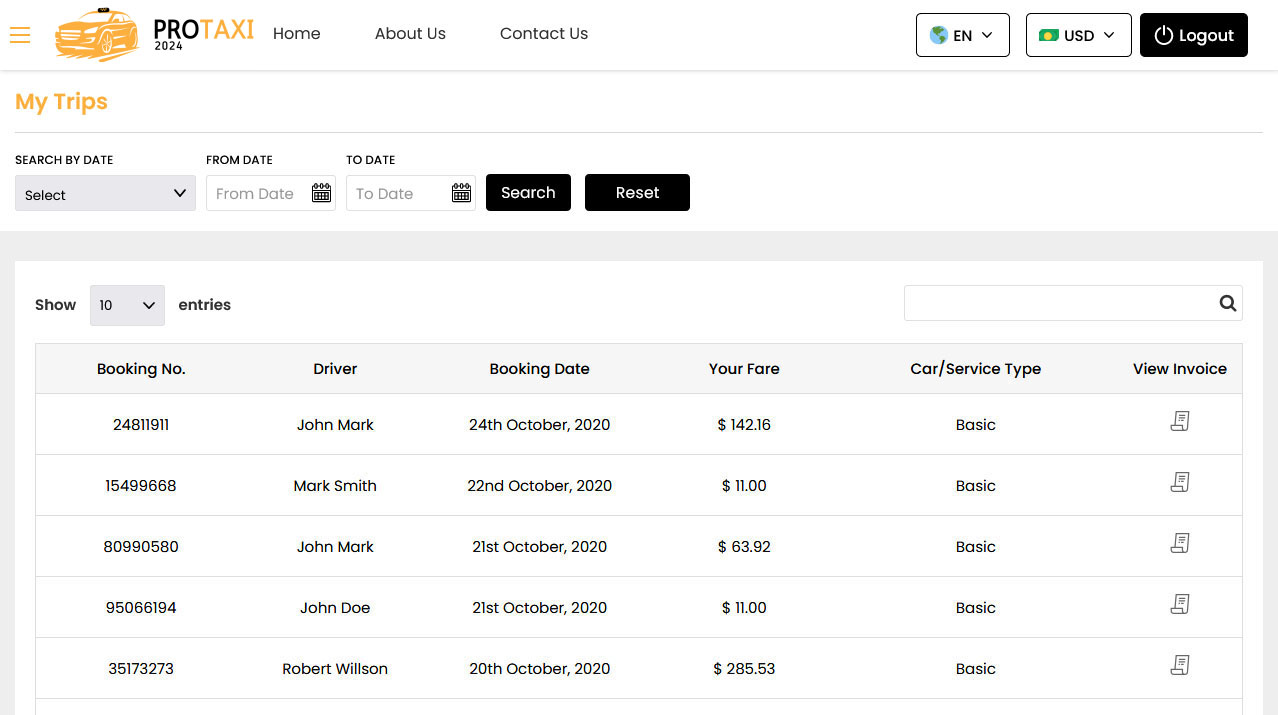Open the To Date calendar picker
Screen dimensions: 1278x715
(x=461, y=193)
